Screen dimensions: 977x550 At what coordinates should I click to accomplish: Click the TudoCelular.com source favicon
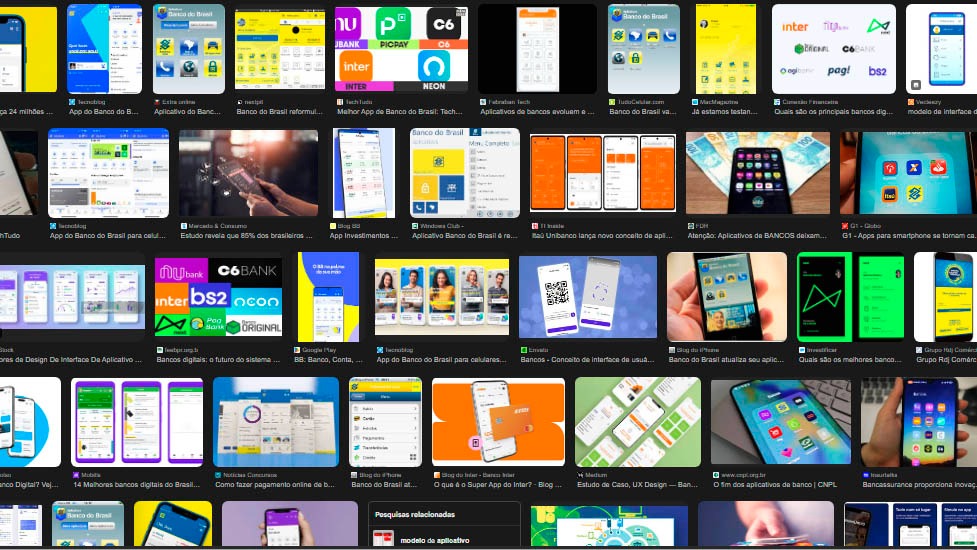(x=612, y=102)
